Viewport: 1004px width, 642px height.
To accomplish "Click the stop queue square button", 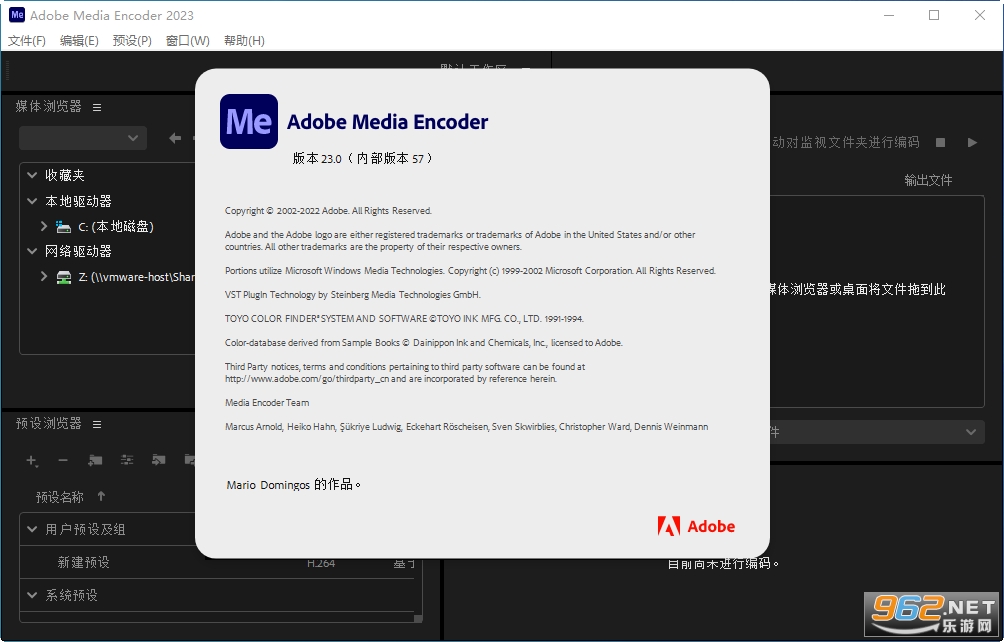I will point(941,142).
